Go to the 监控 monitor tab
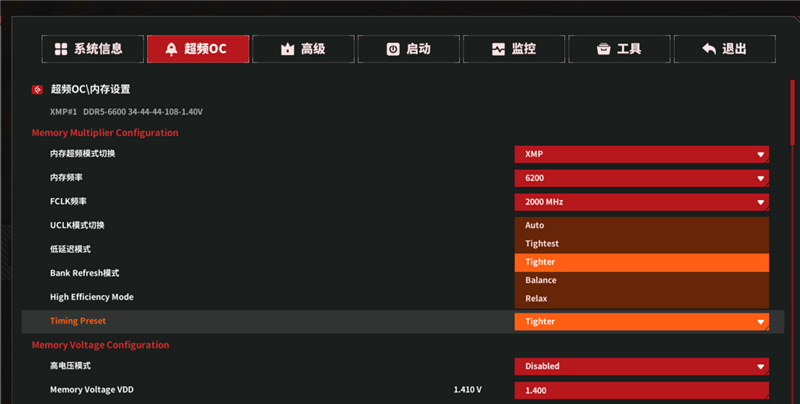This screenshot has width=800, height=404. click(514, 49)
